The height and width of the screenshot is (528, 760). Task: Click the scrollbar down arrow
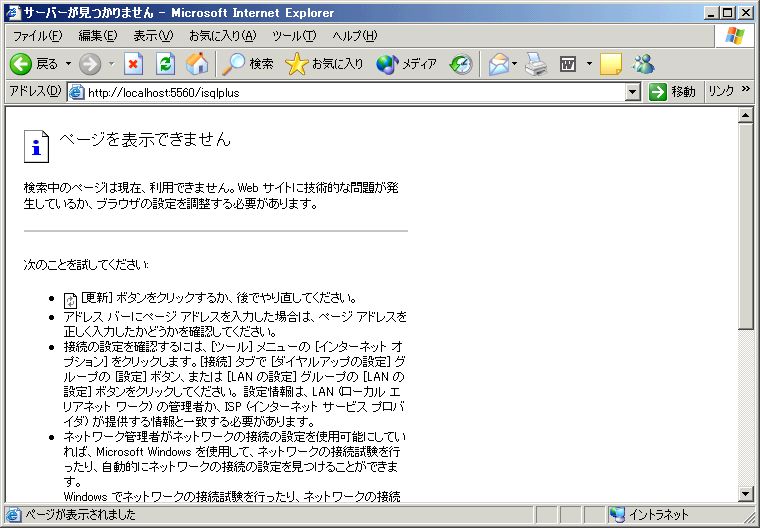745,494
